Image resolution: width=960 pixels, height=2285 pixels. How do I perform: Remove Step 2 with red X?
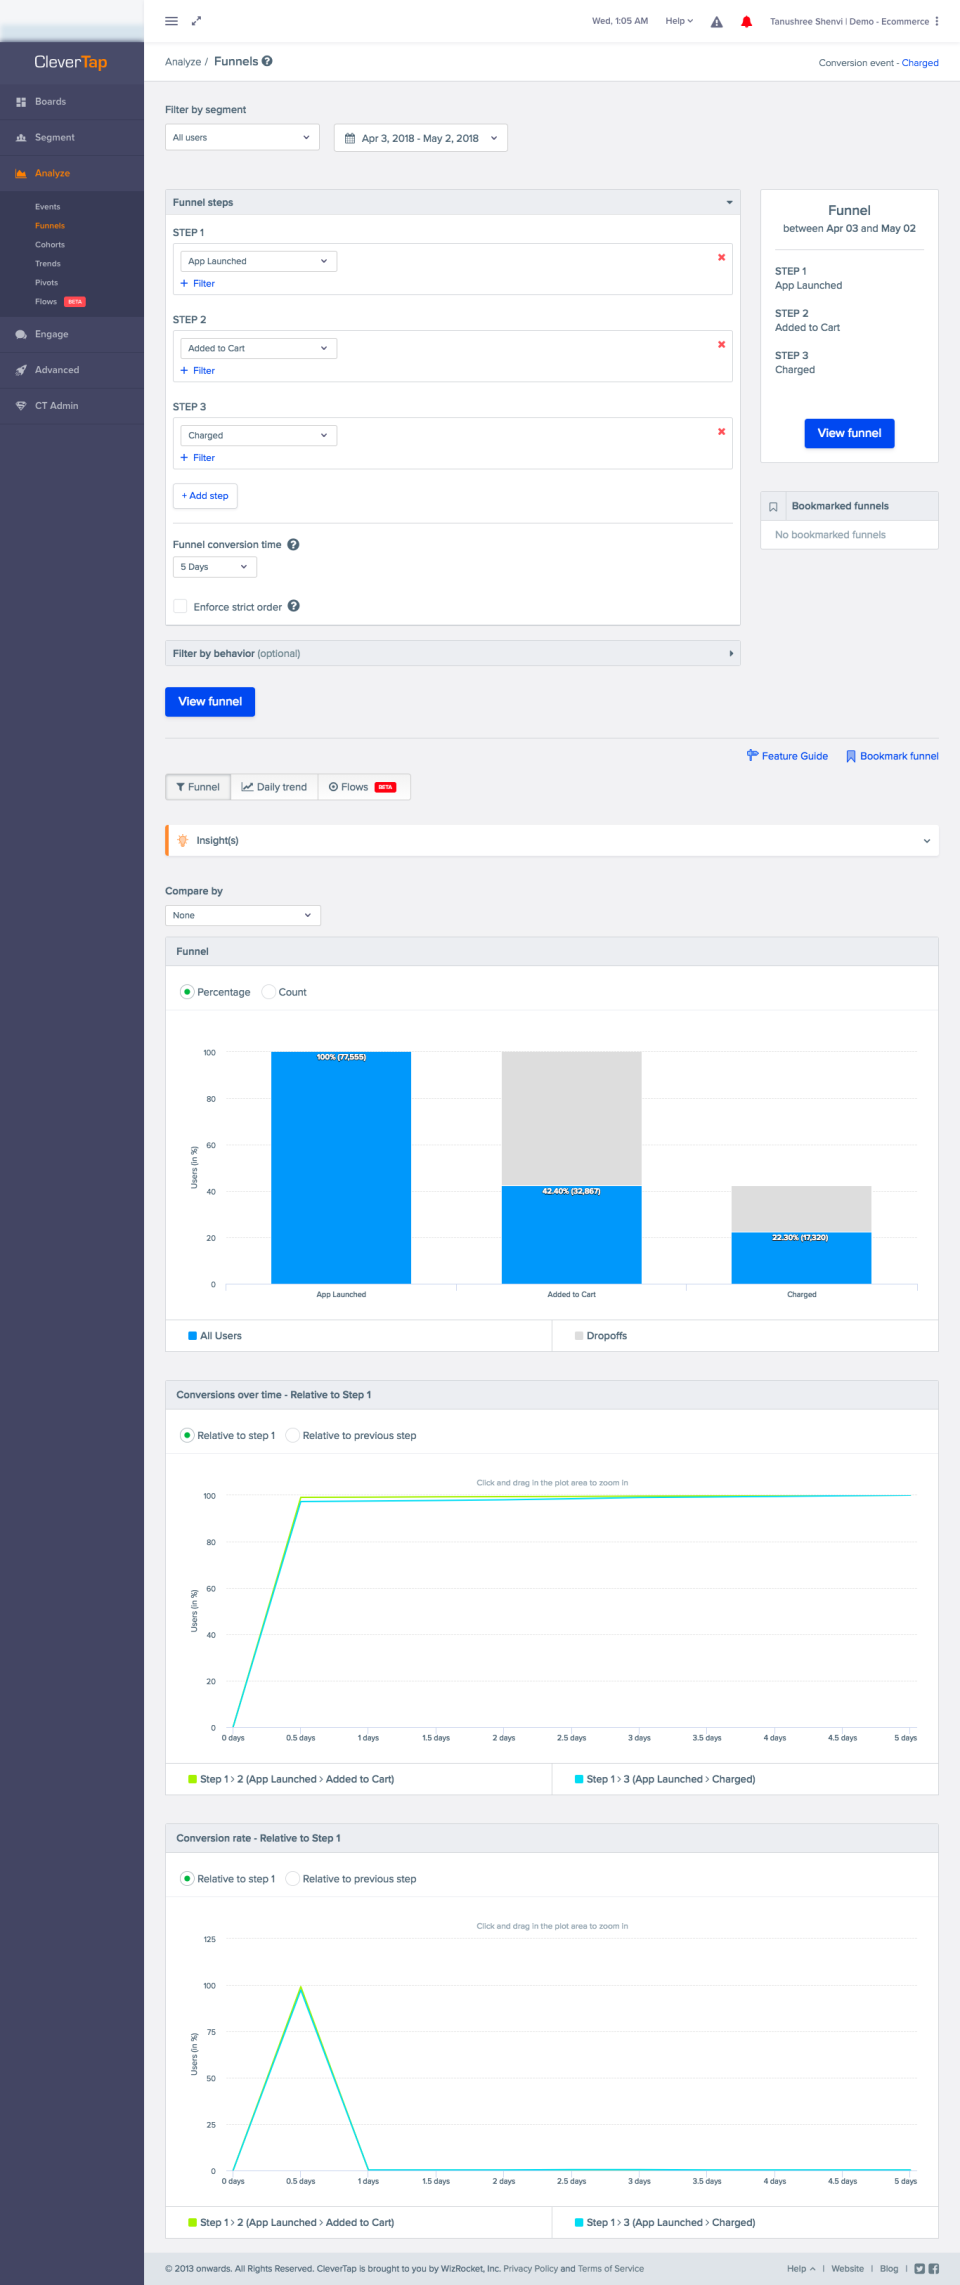click(721, 344)
